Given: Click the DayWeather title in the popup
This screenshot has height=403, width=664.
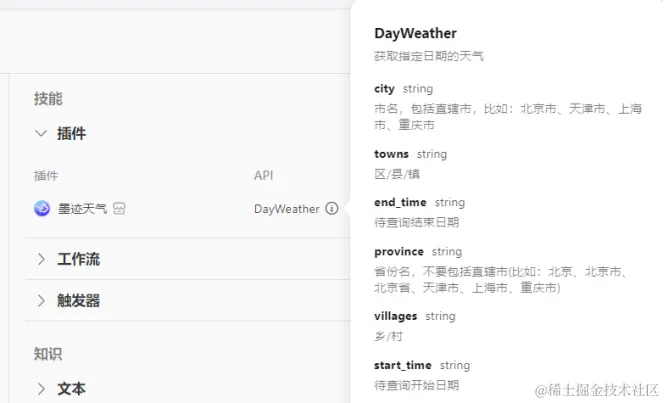Looking at the screenshot, I should (x=415, y=33).
